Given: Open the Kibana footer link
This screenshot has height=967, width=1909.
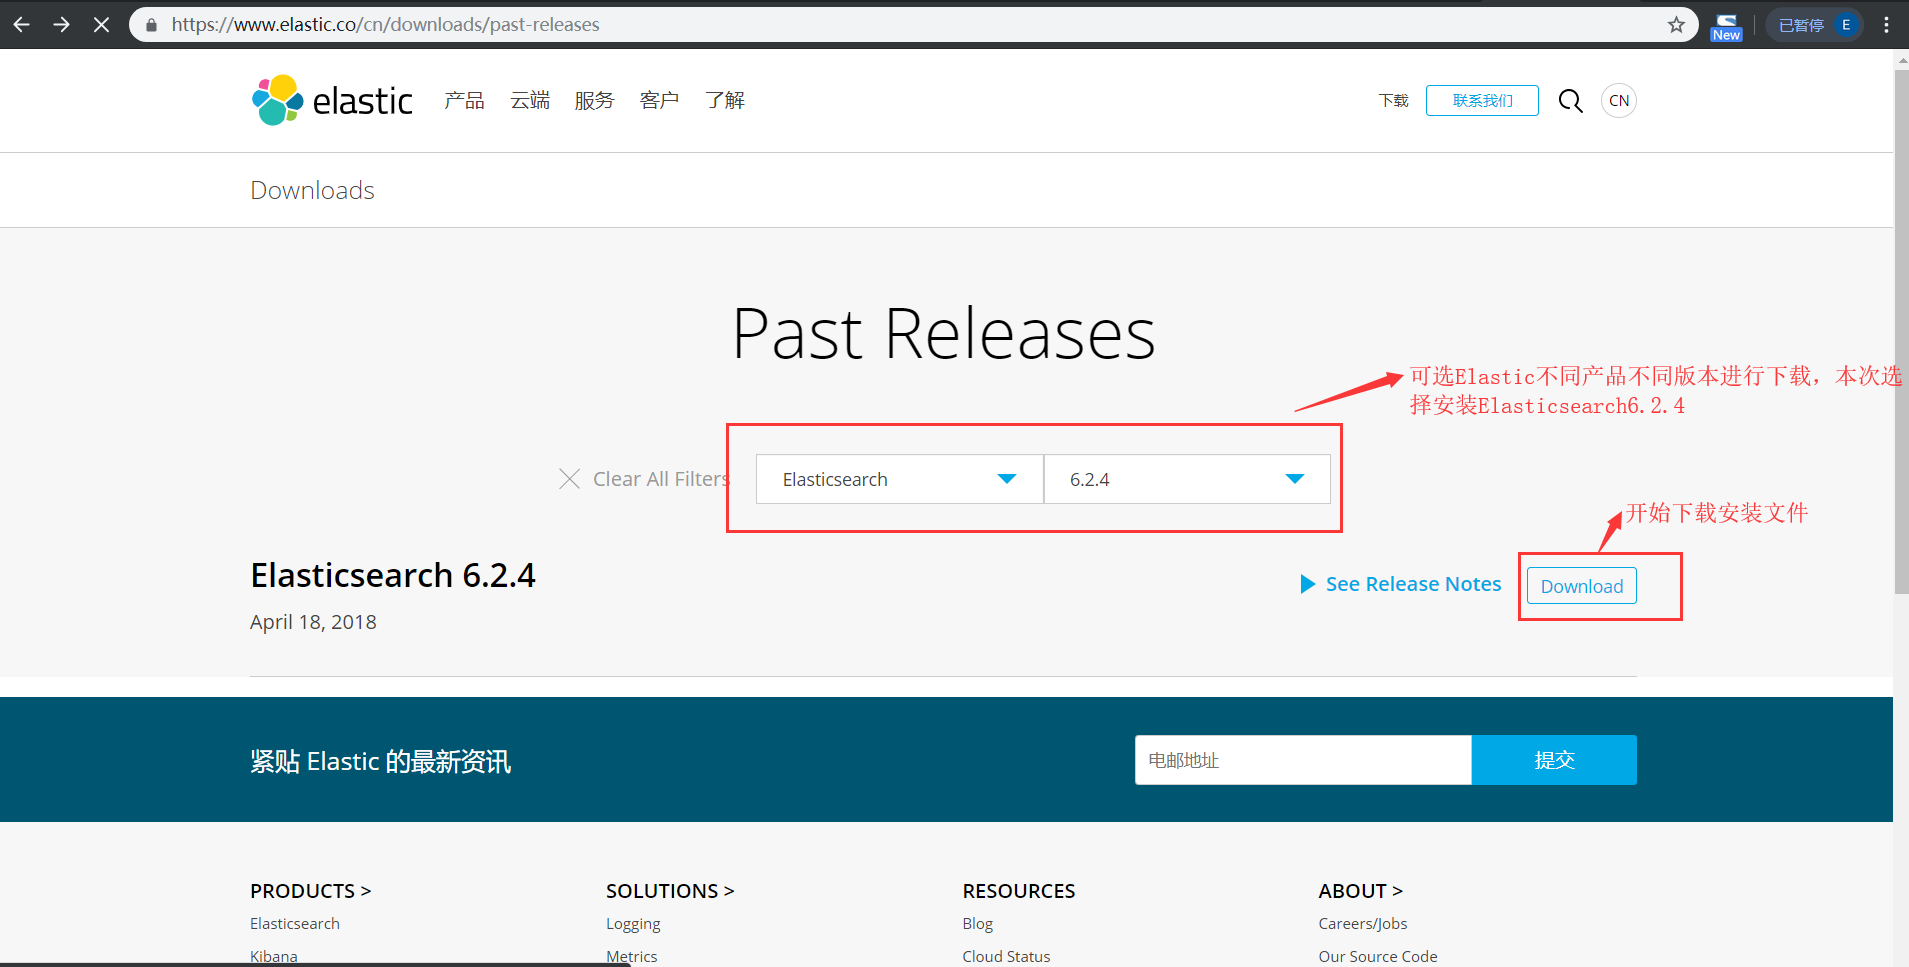Looking at the screenshot, I should coord(273,955).
